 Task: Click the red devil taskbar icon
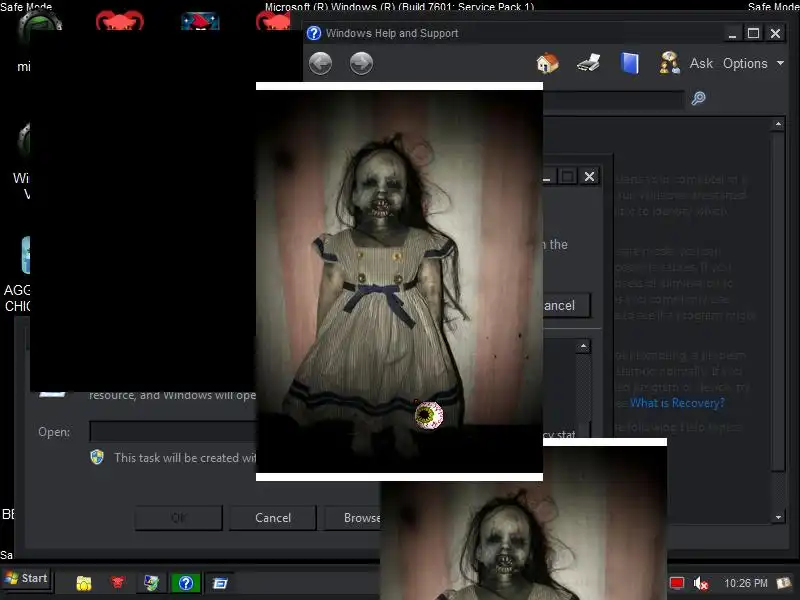[118, 583]
